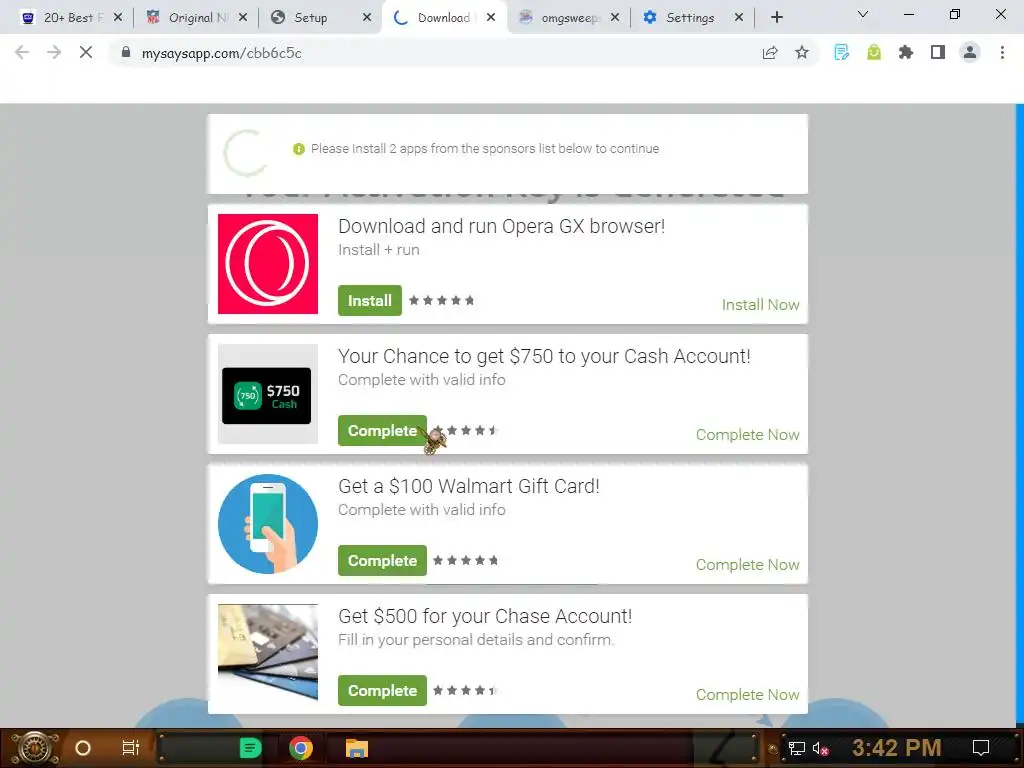Close the omgsweeps tab
The image size is (1024, 768).
coord(615,18)
